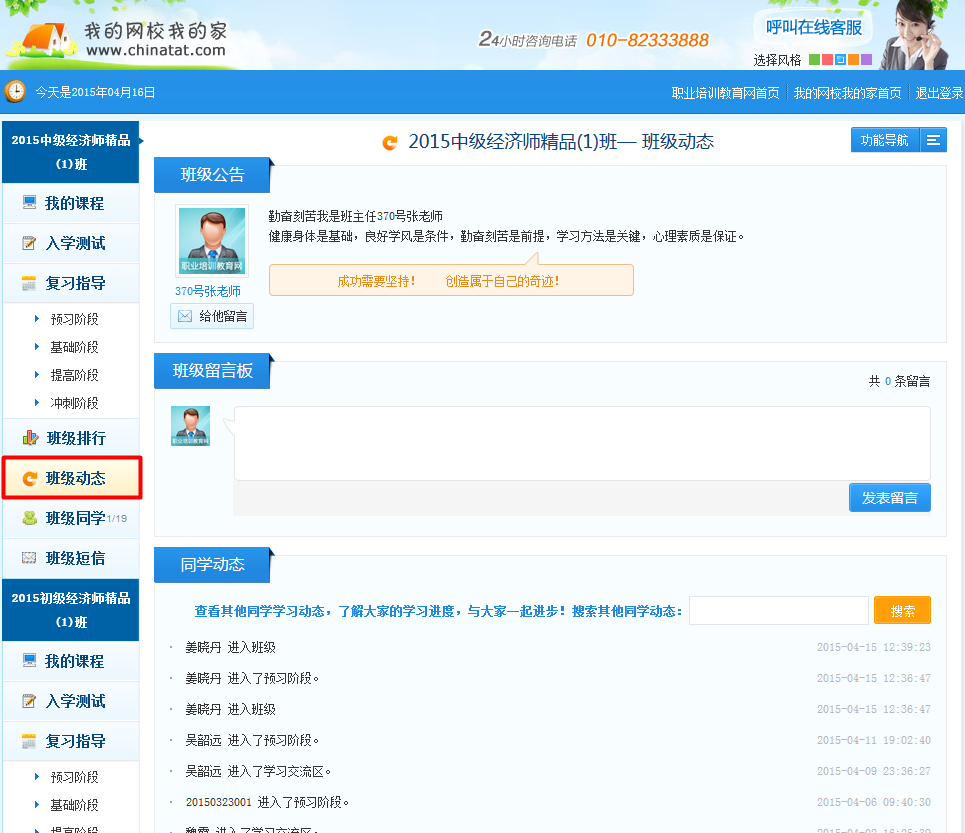Open the 功能导航 dropdown
965x833 pixels.
click(885, 141)
